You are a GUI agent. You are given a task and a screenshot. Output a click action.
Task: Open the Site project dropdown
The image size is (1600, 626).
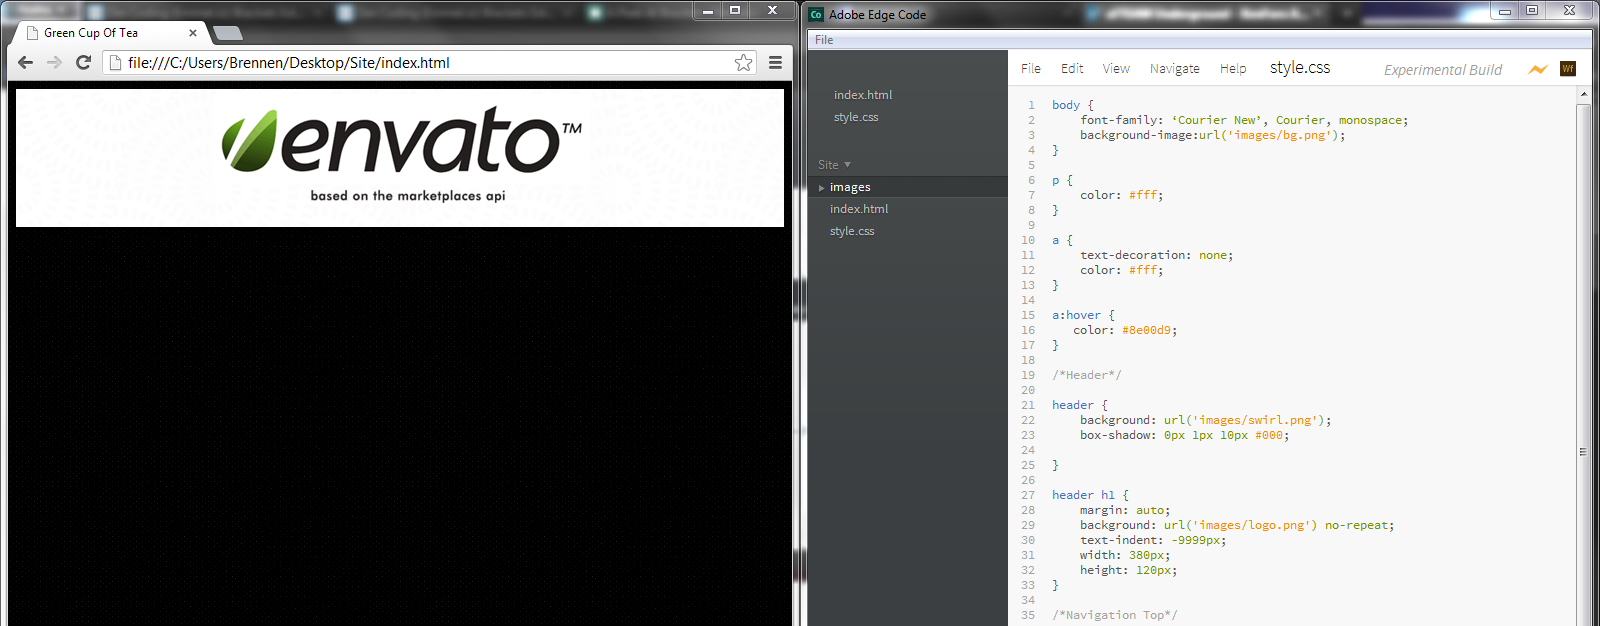834,165
